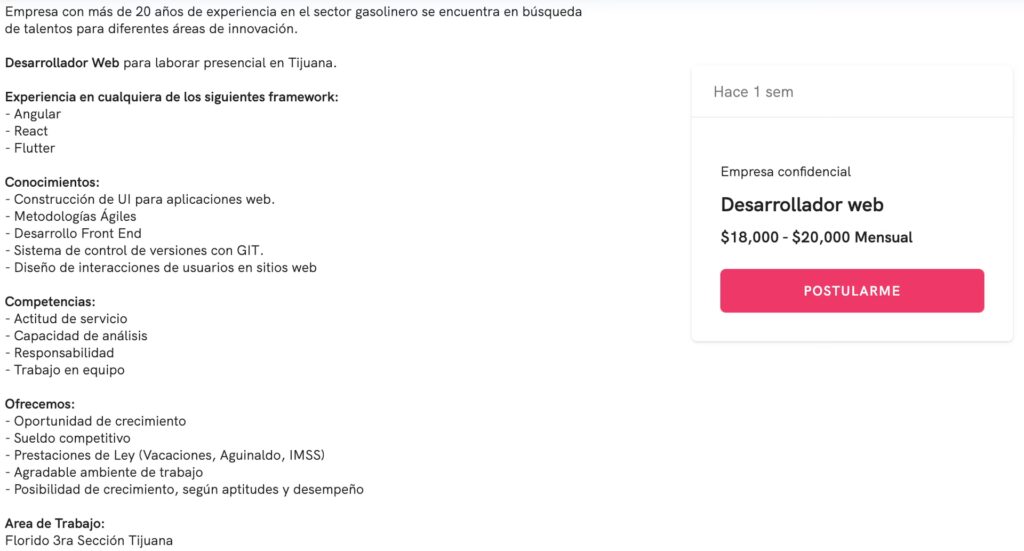Click the Experiencia en cualquiera framework heading
The width and height of the screenshot is (1024, 551).
point(172,97)
